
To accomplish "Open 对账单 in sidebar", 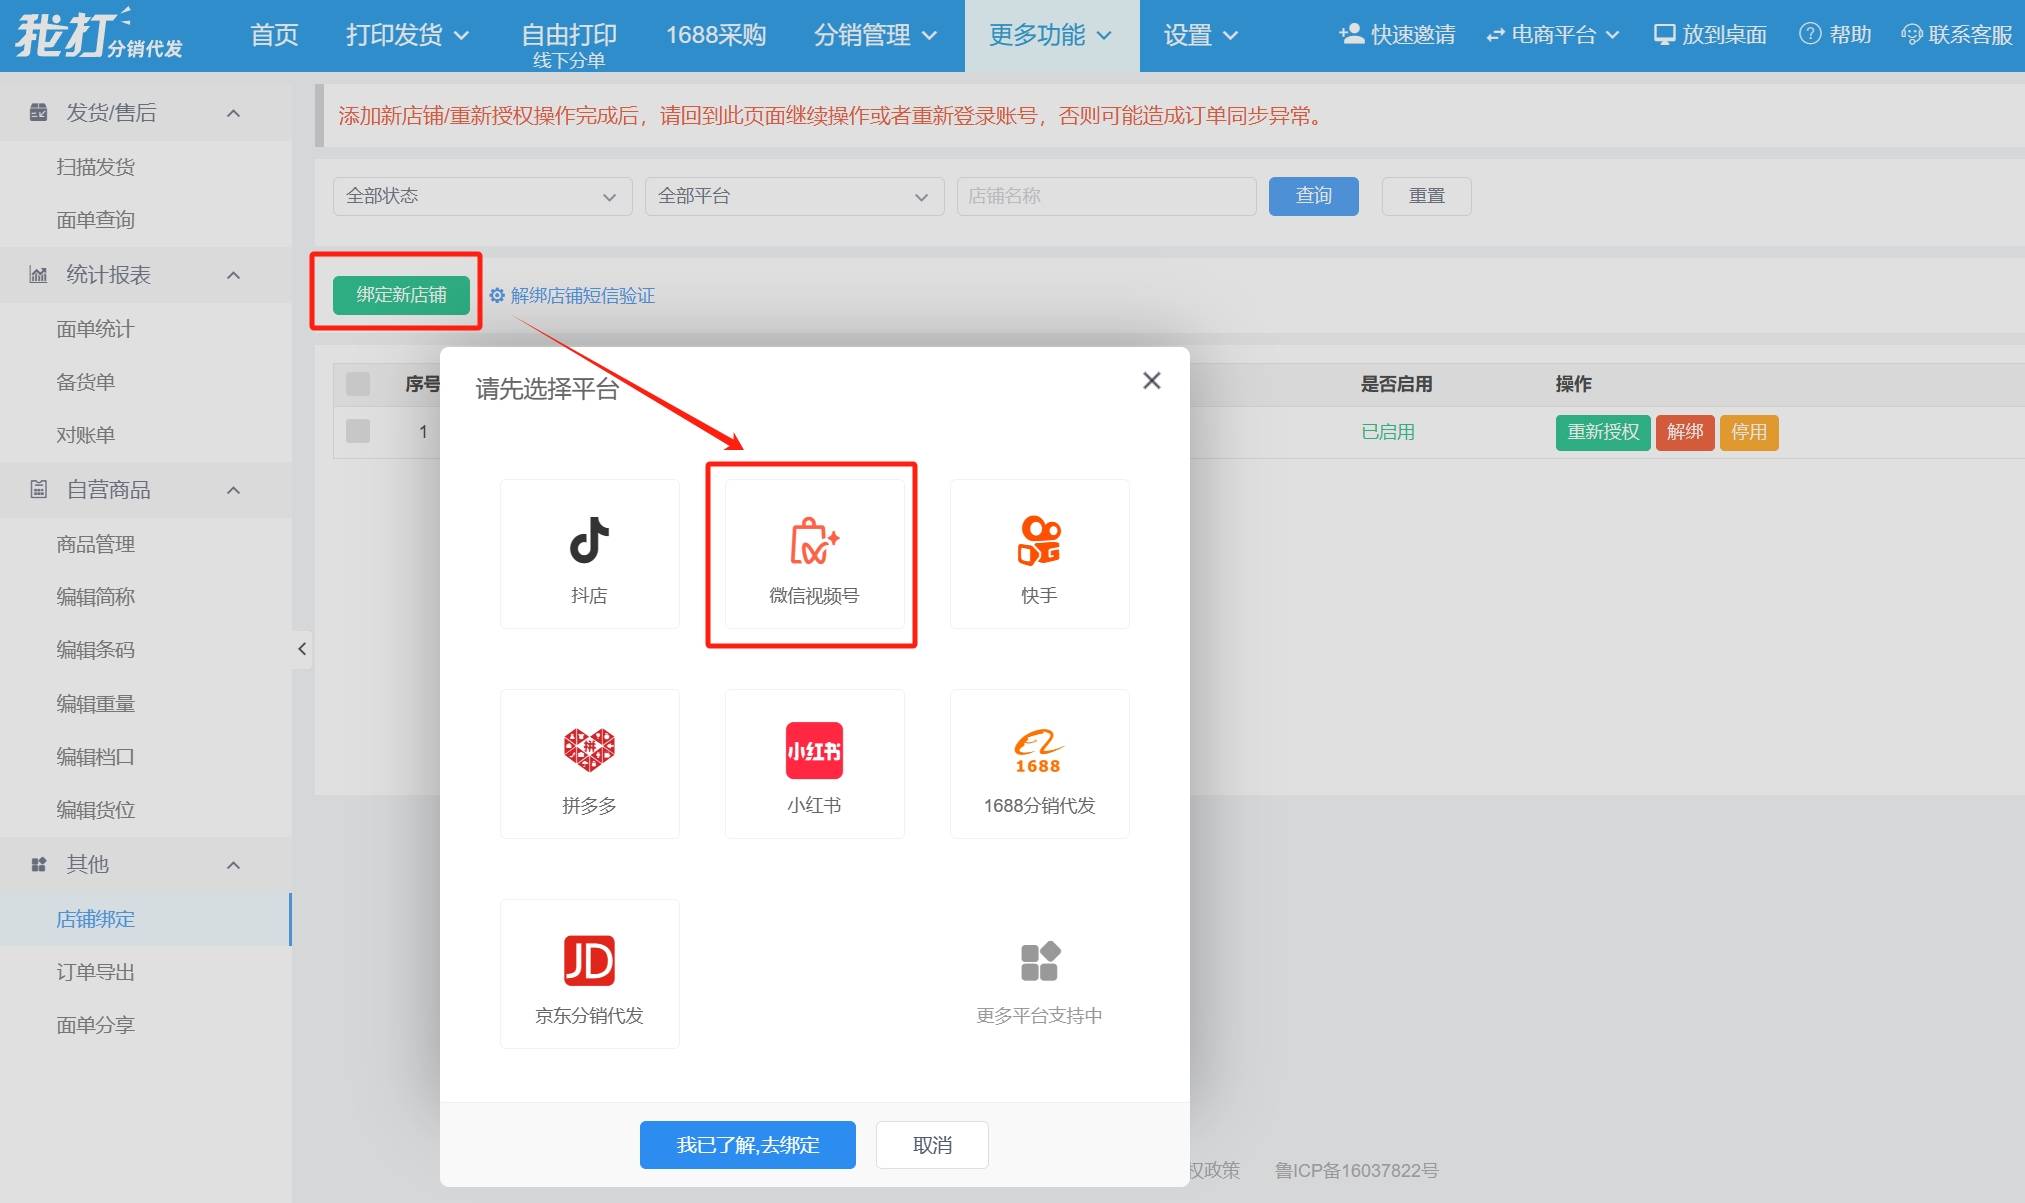I will coord(85,435).
